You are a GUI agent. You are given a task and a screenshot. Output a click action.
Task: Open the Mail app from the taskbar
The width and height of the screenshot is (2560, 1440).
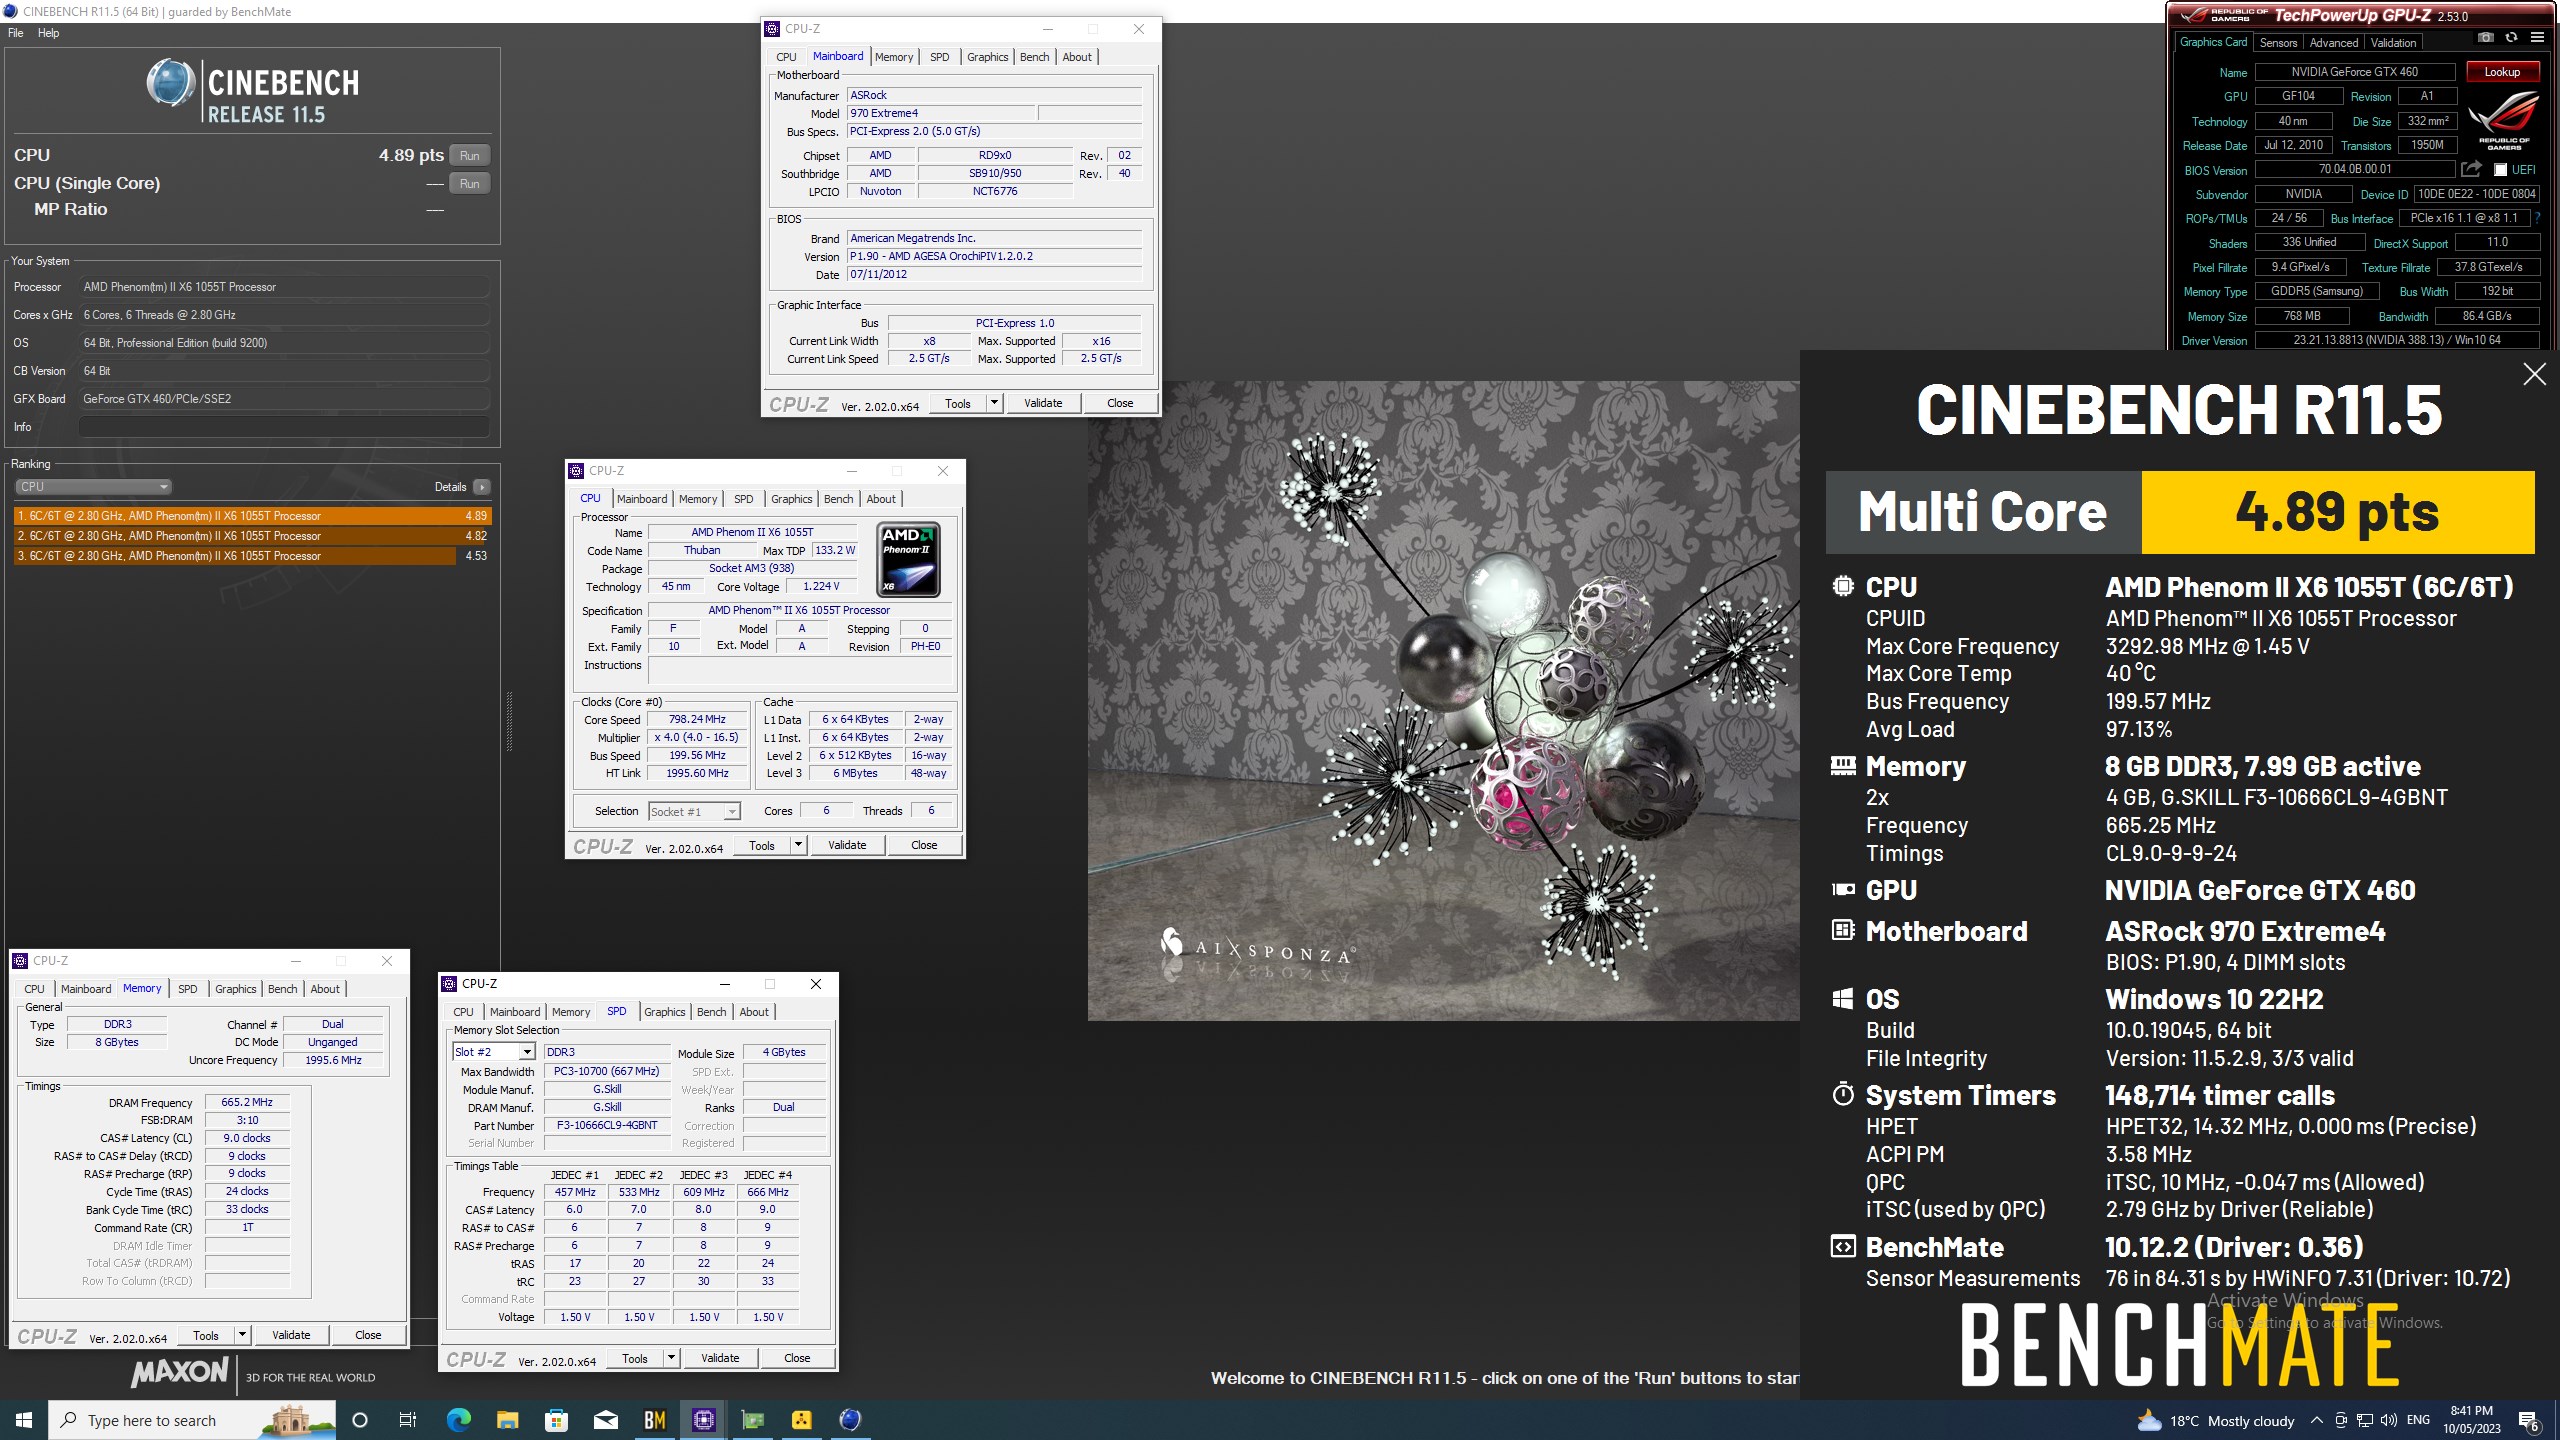tap(605, 1420)
